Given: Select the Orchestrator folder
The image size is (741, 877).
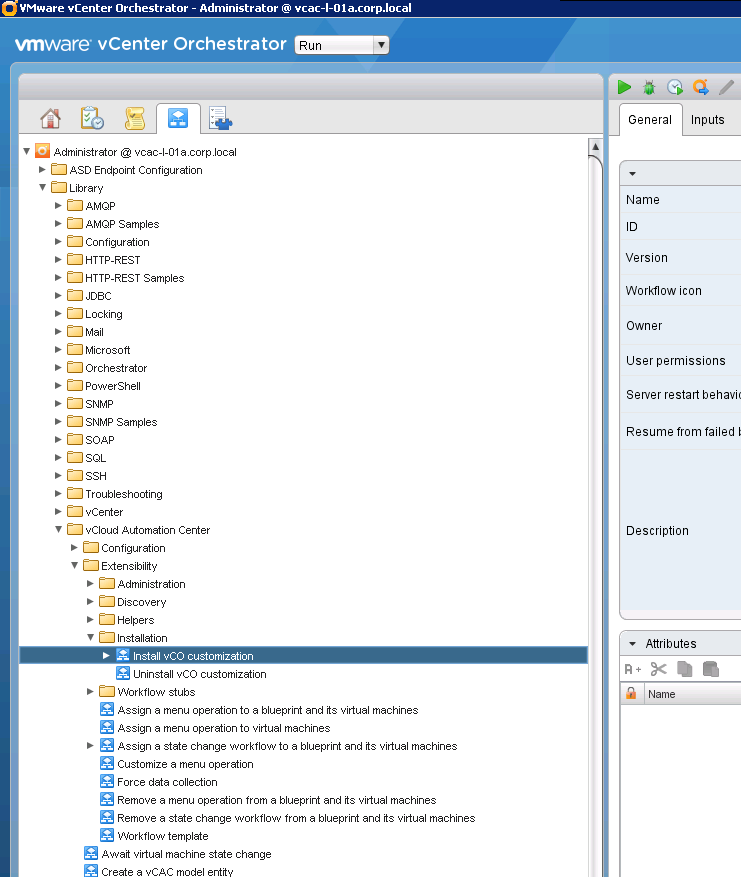Looking at the screenshot, I should (116, 368).
